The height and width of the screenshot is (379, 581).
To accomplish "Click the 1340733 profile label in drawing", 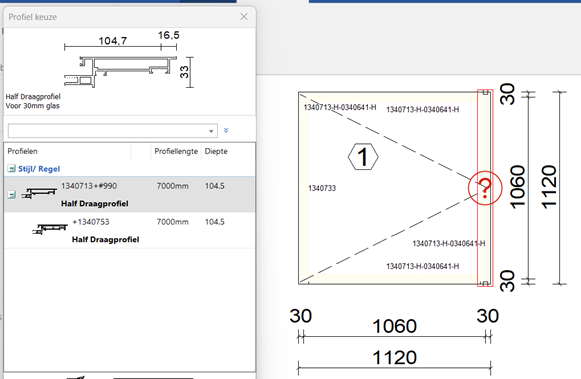I will [322, 188].
